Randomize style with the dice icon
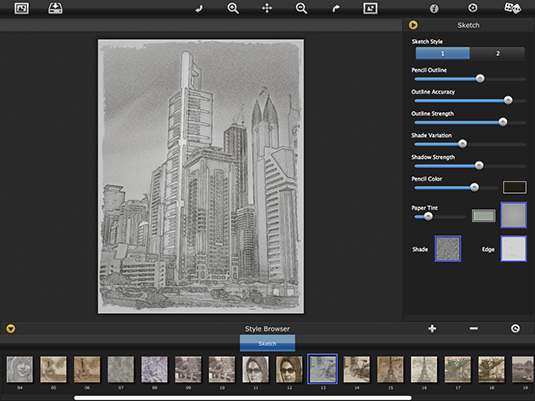 512,8
